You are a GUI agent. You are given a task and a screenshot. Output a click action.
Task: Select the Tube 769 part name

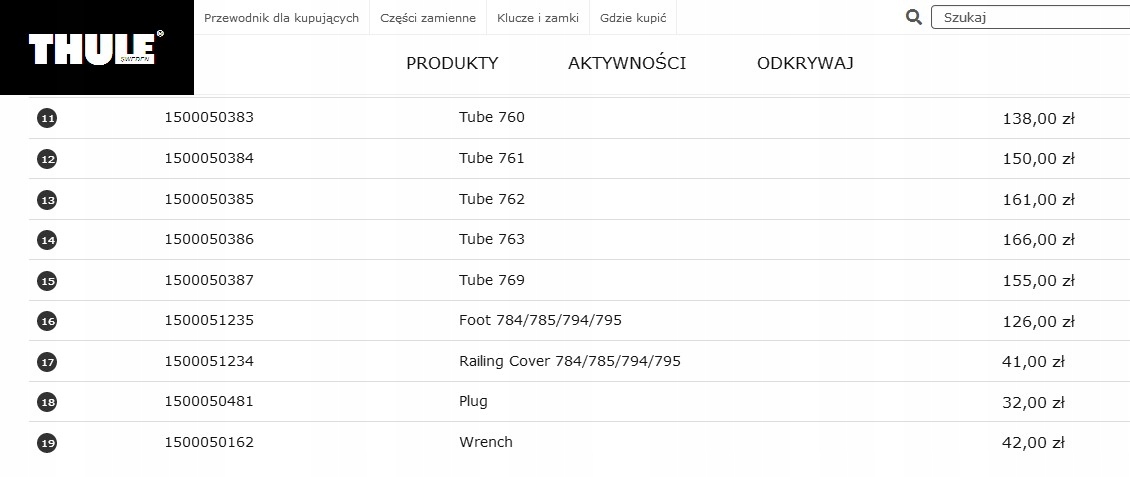[x=492, y=280]
